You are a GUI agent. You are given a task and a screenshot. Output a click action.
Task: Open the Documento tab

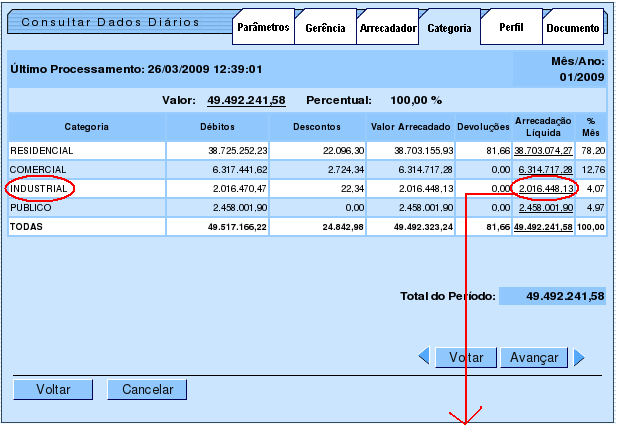coord(574,29)
